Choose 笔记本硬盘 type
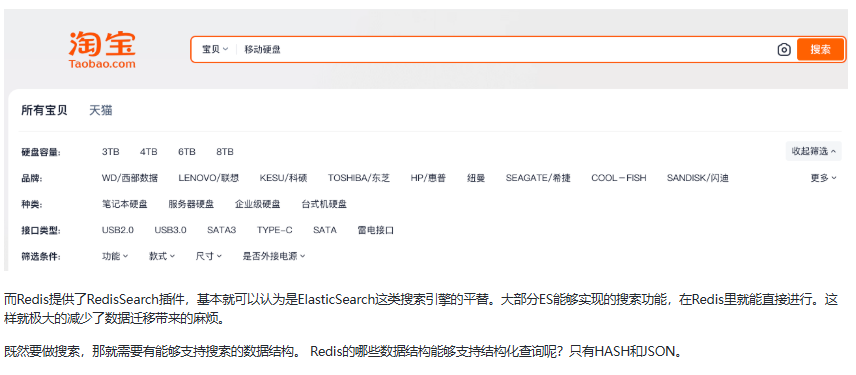This screenshot has height=375, width=856. 124,204
